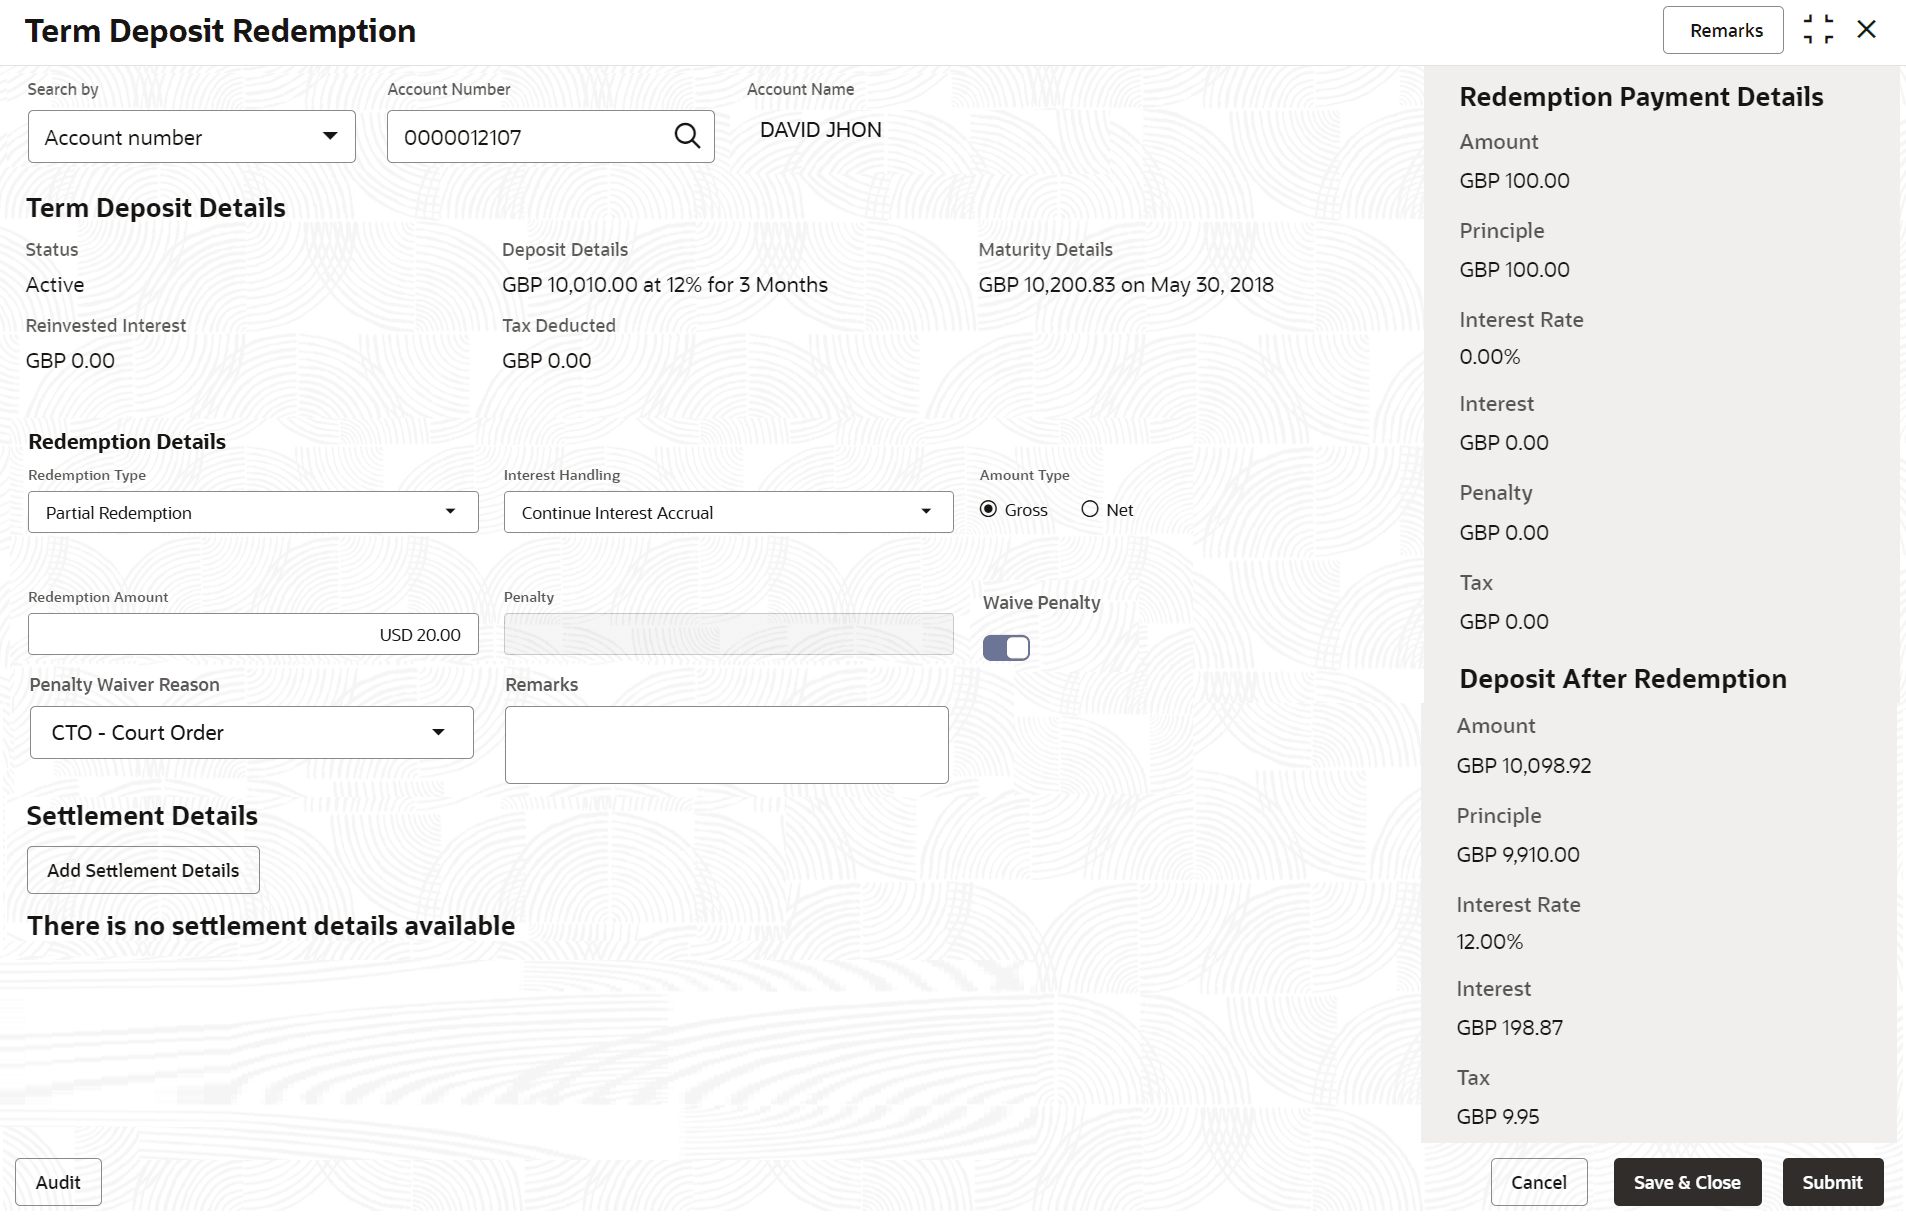Click deposit after redemption amount 'GBP 10,098.92'
This screenshot has width=1906, height=1223.
coord(1523,766)
